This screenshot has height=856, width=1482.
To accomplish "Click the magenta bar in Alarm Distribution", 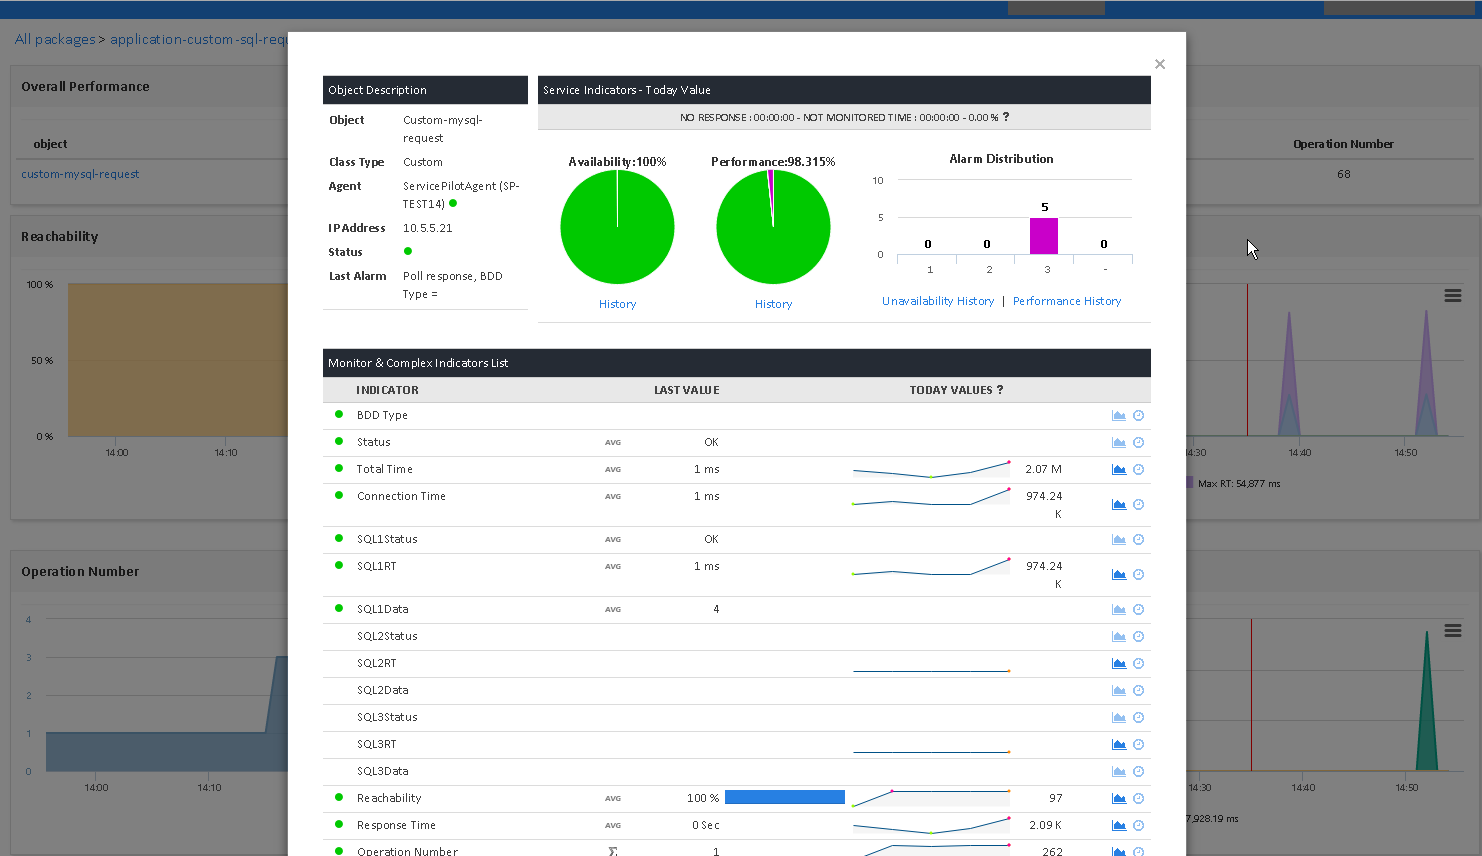I will (x=1044, y=236).
